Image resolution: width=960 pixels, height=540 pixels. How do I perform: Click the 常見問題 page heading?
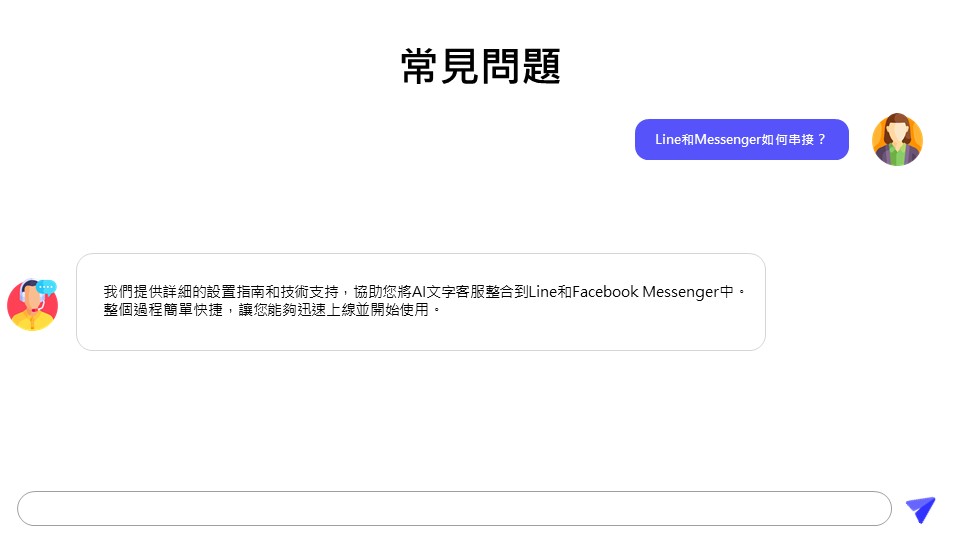pyautogui.click(x=480, y=66)
